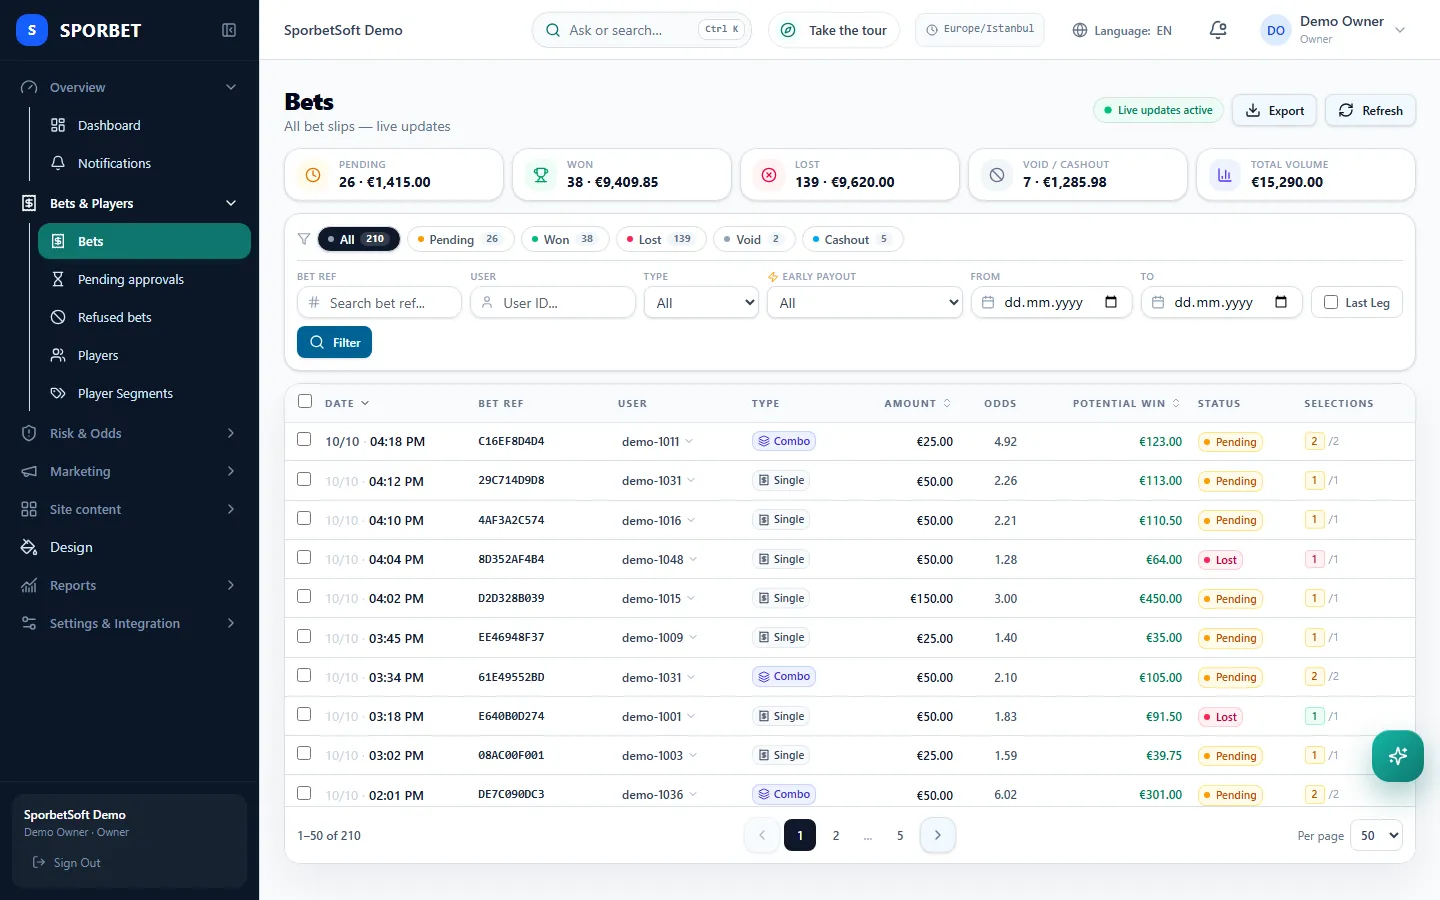
Task: Open the TYPE filter dropdown
Action: click(x=701, y=302)
